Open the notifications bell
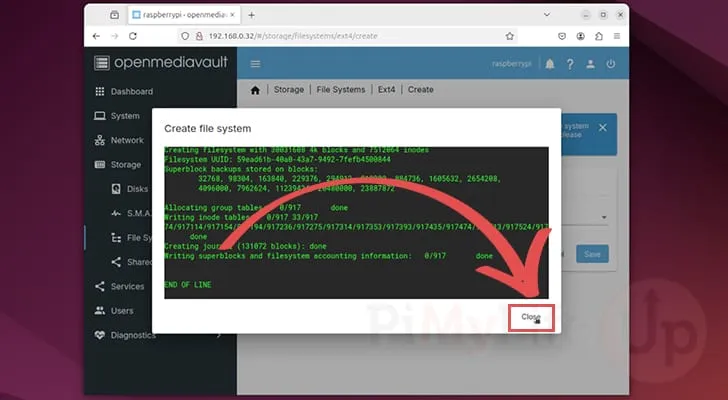The height and width of the screenshot is (400, 728). point(550,64)
